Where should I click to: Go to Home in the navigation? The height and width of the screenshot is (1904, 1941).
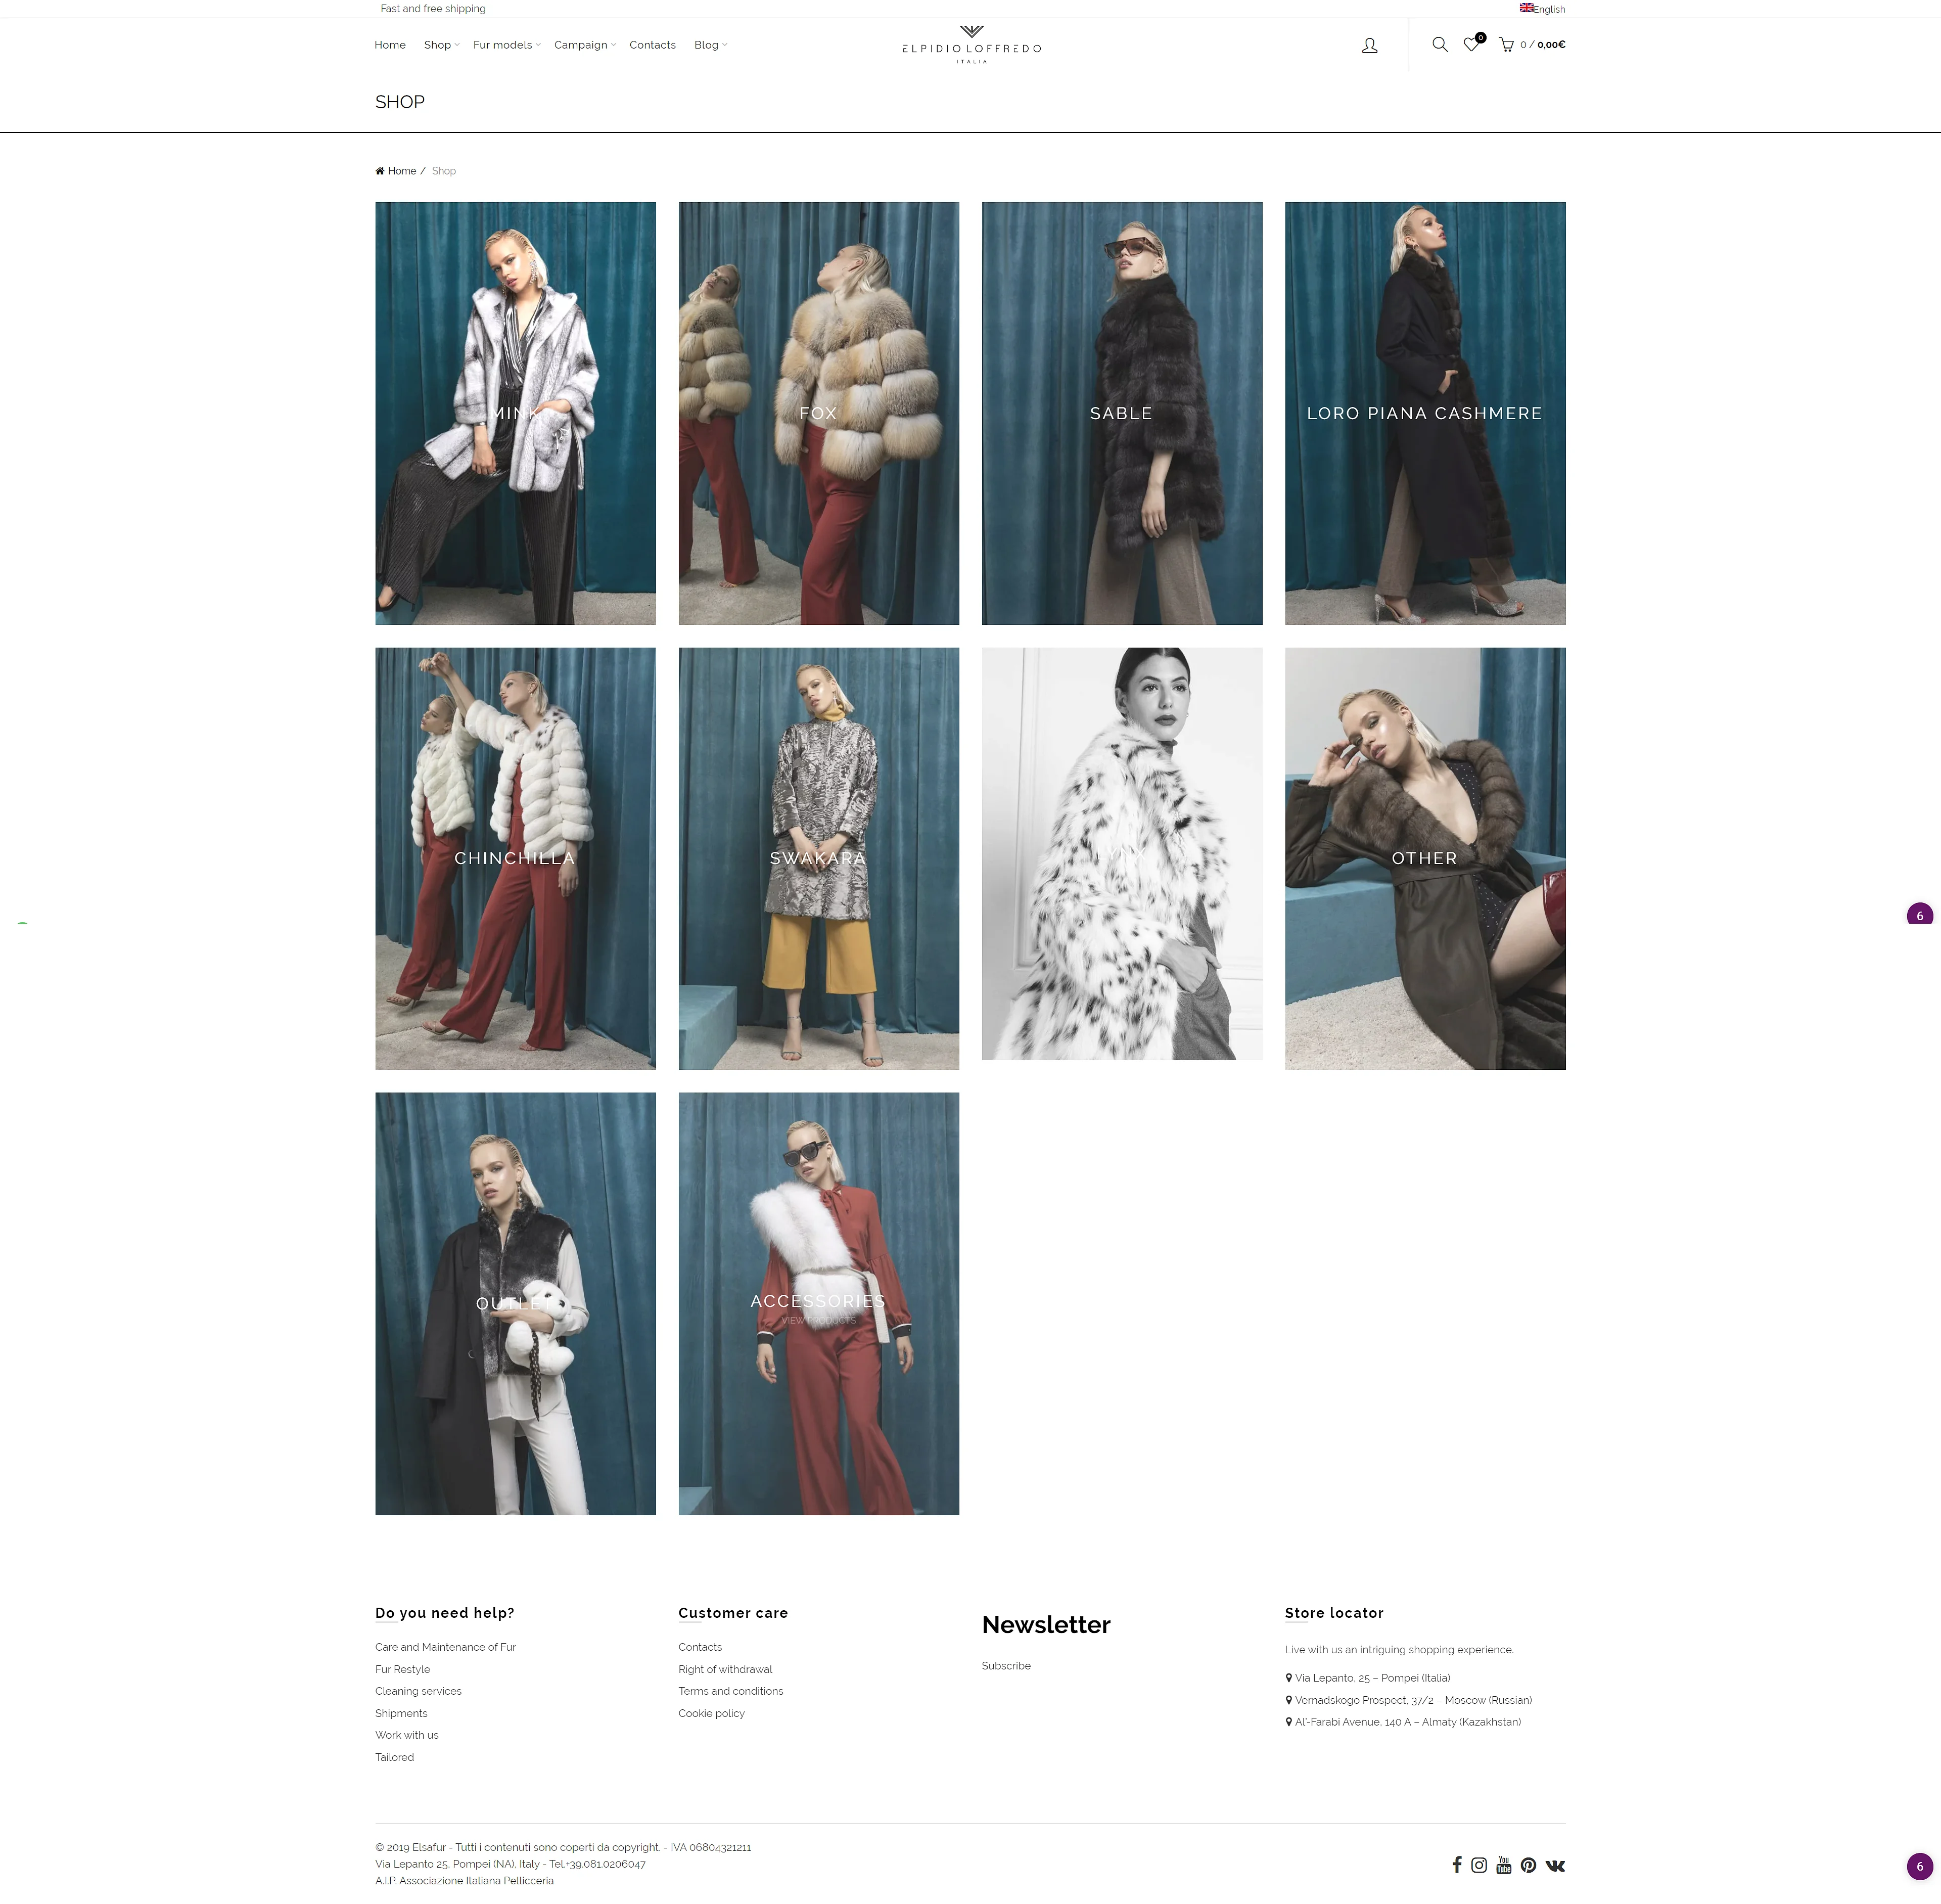coord(390,45)
